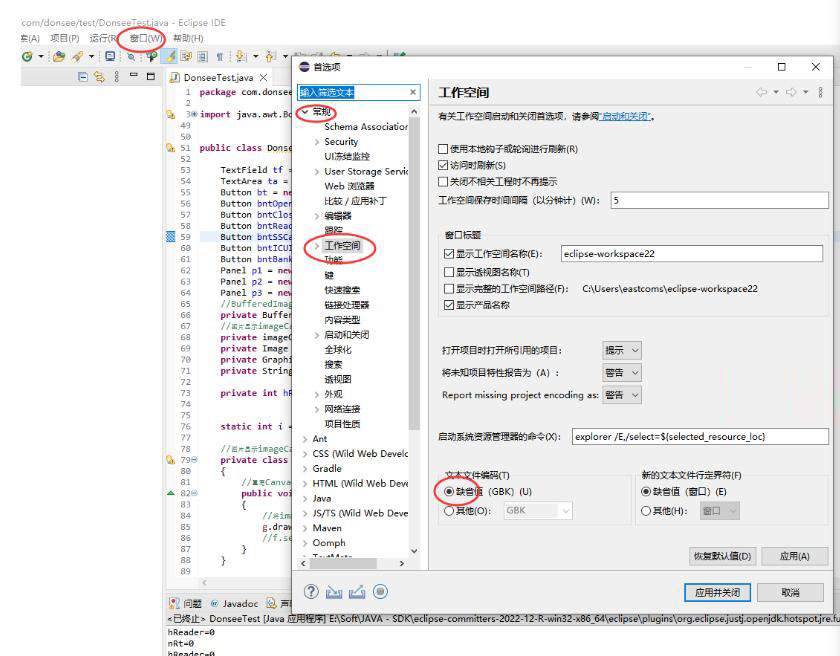Select the 其他(O) text encoding radio button
This screenshot has width=840, height=656.
448,510
